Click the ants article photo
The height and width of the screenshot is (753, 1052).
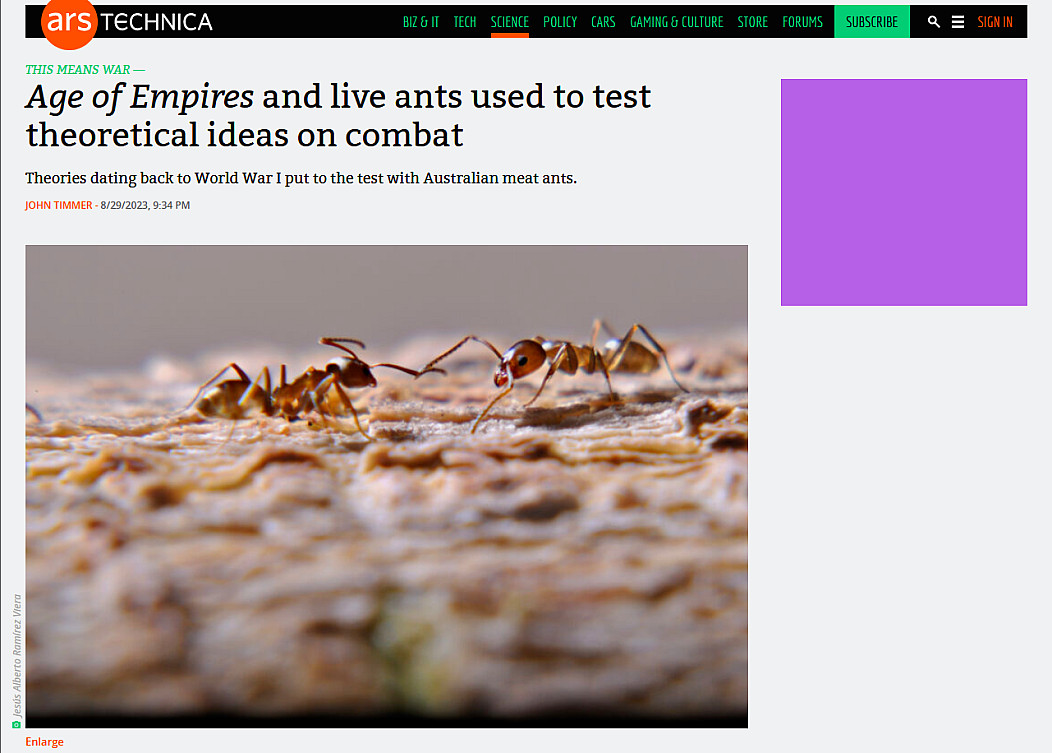386,485
